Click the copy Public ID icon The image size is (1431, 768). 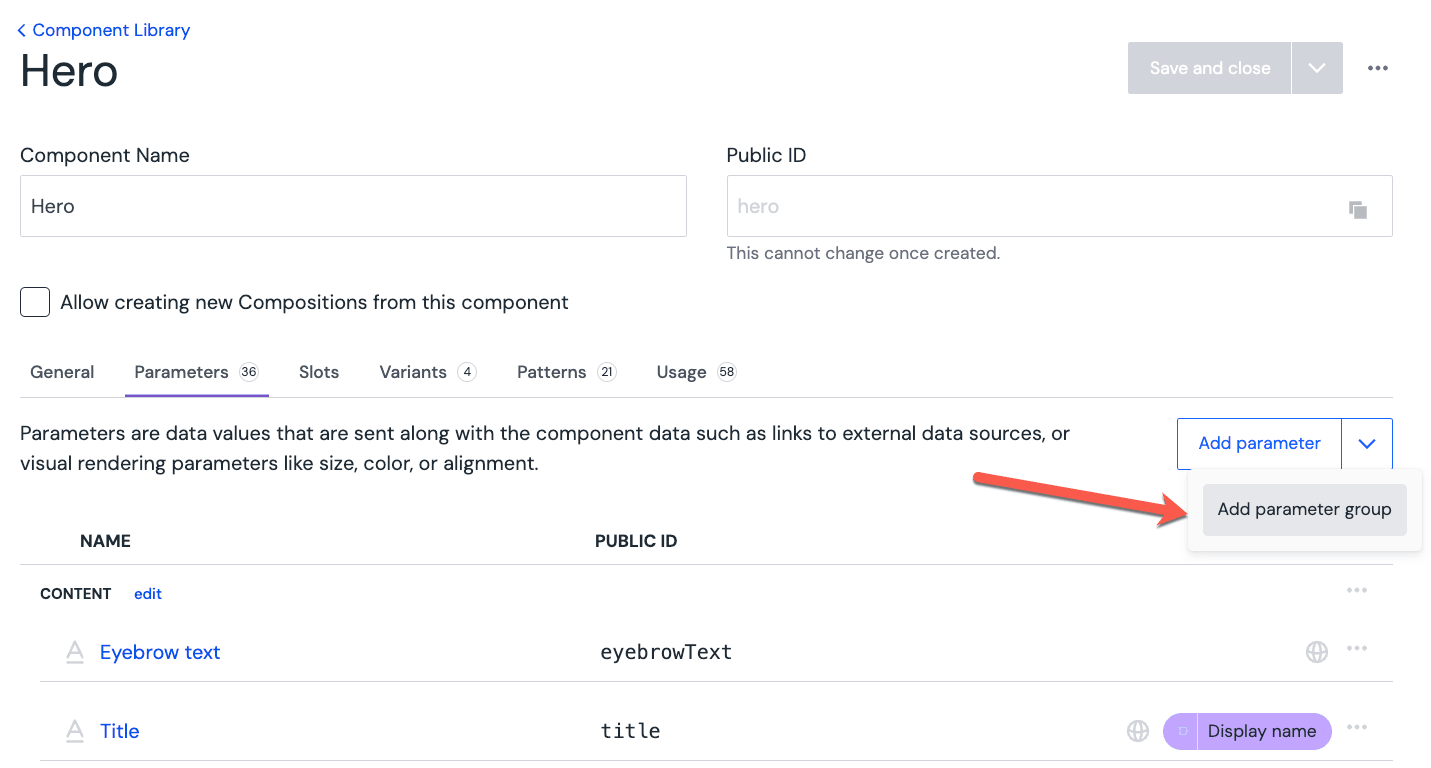pyautogui.click(x=1357, y=209)
